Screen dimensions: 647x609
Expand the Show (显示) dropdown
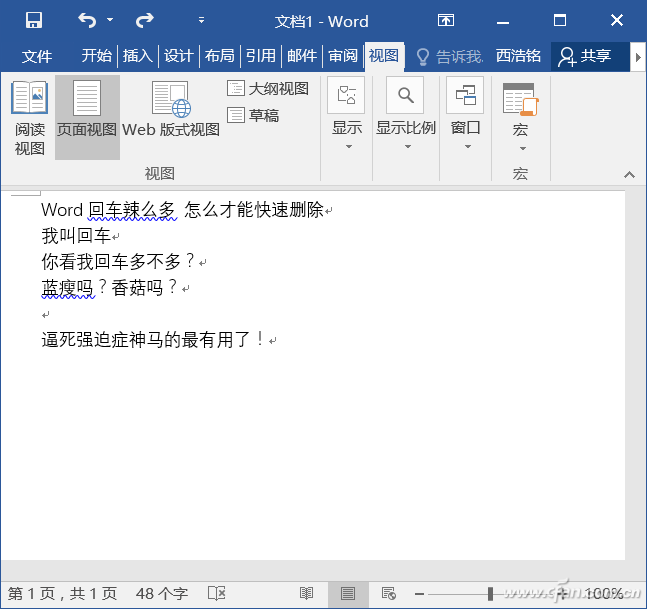point(347,118)
